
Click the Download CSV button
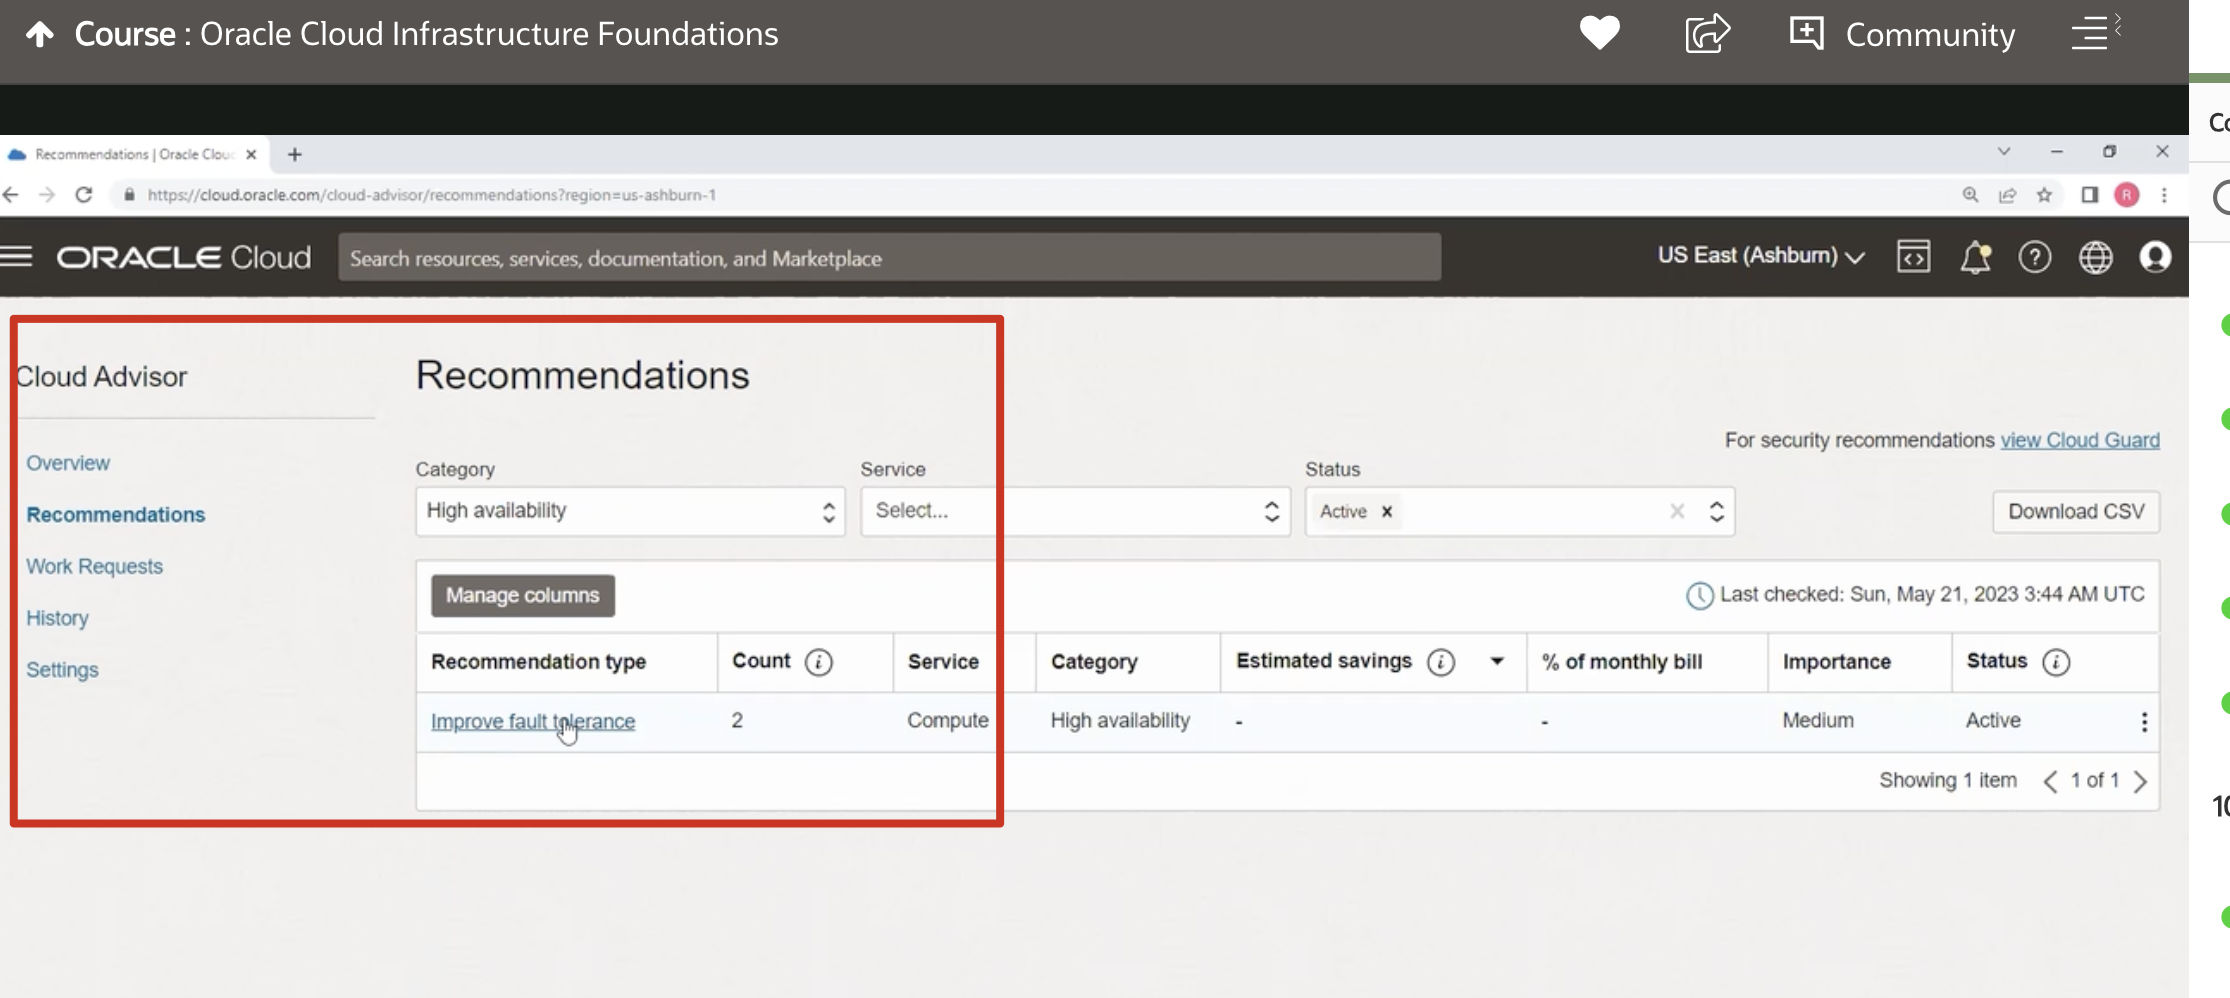[x=2076, y=512]
